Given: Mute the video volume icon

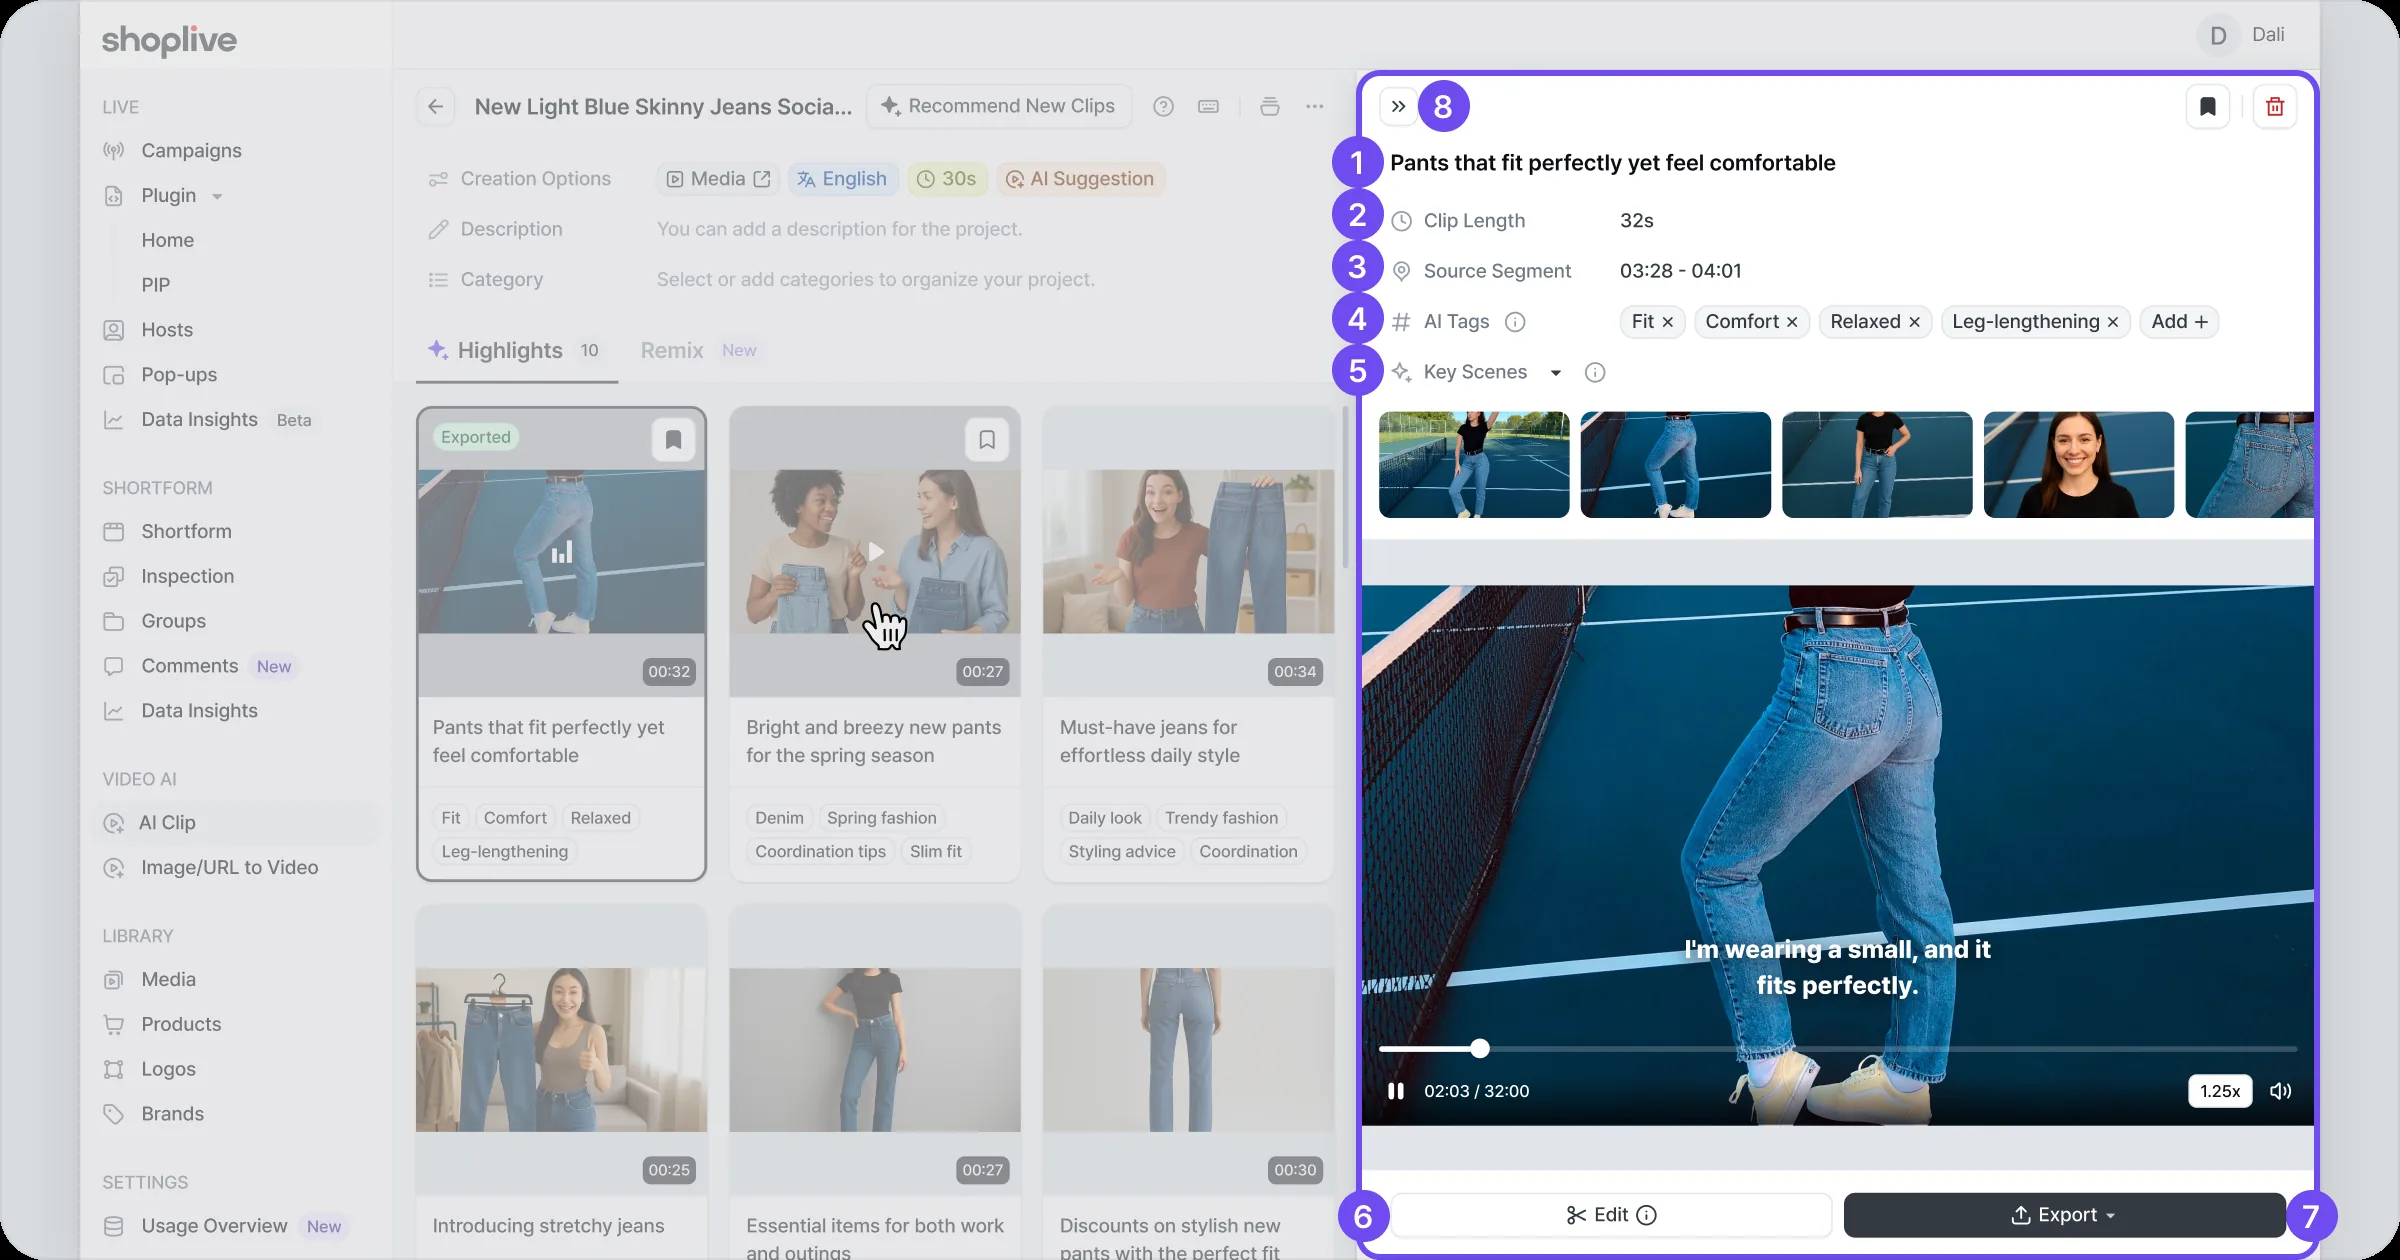Looking at the screenshot, I should [x=2280, y=1091].
